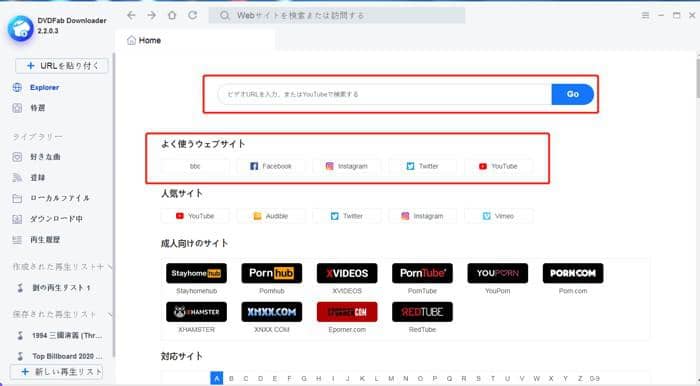Click the main page vertical scrollbar
This screenshot has width=700, height=386.
697,78
